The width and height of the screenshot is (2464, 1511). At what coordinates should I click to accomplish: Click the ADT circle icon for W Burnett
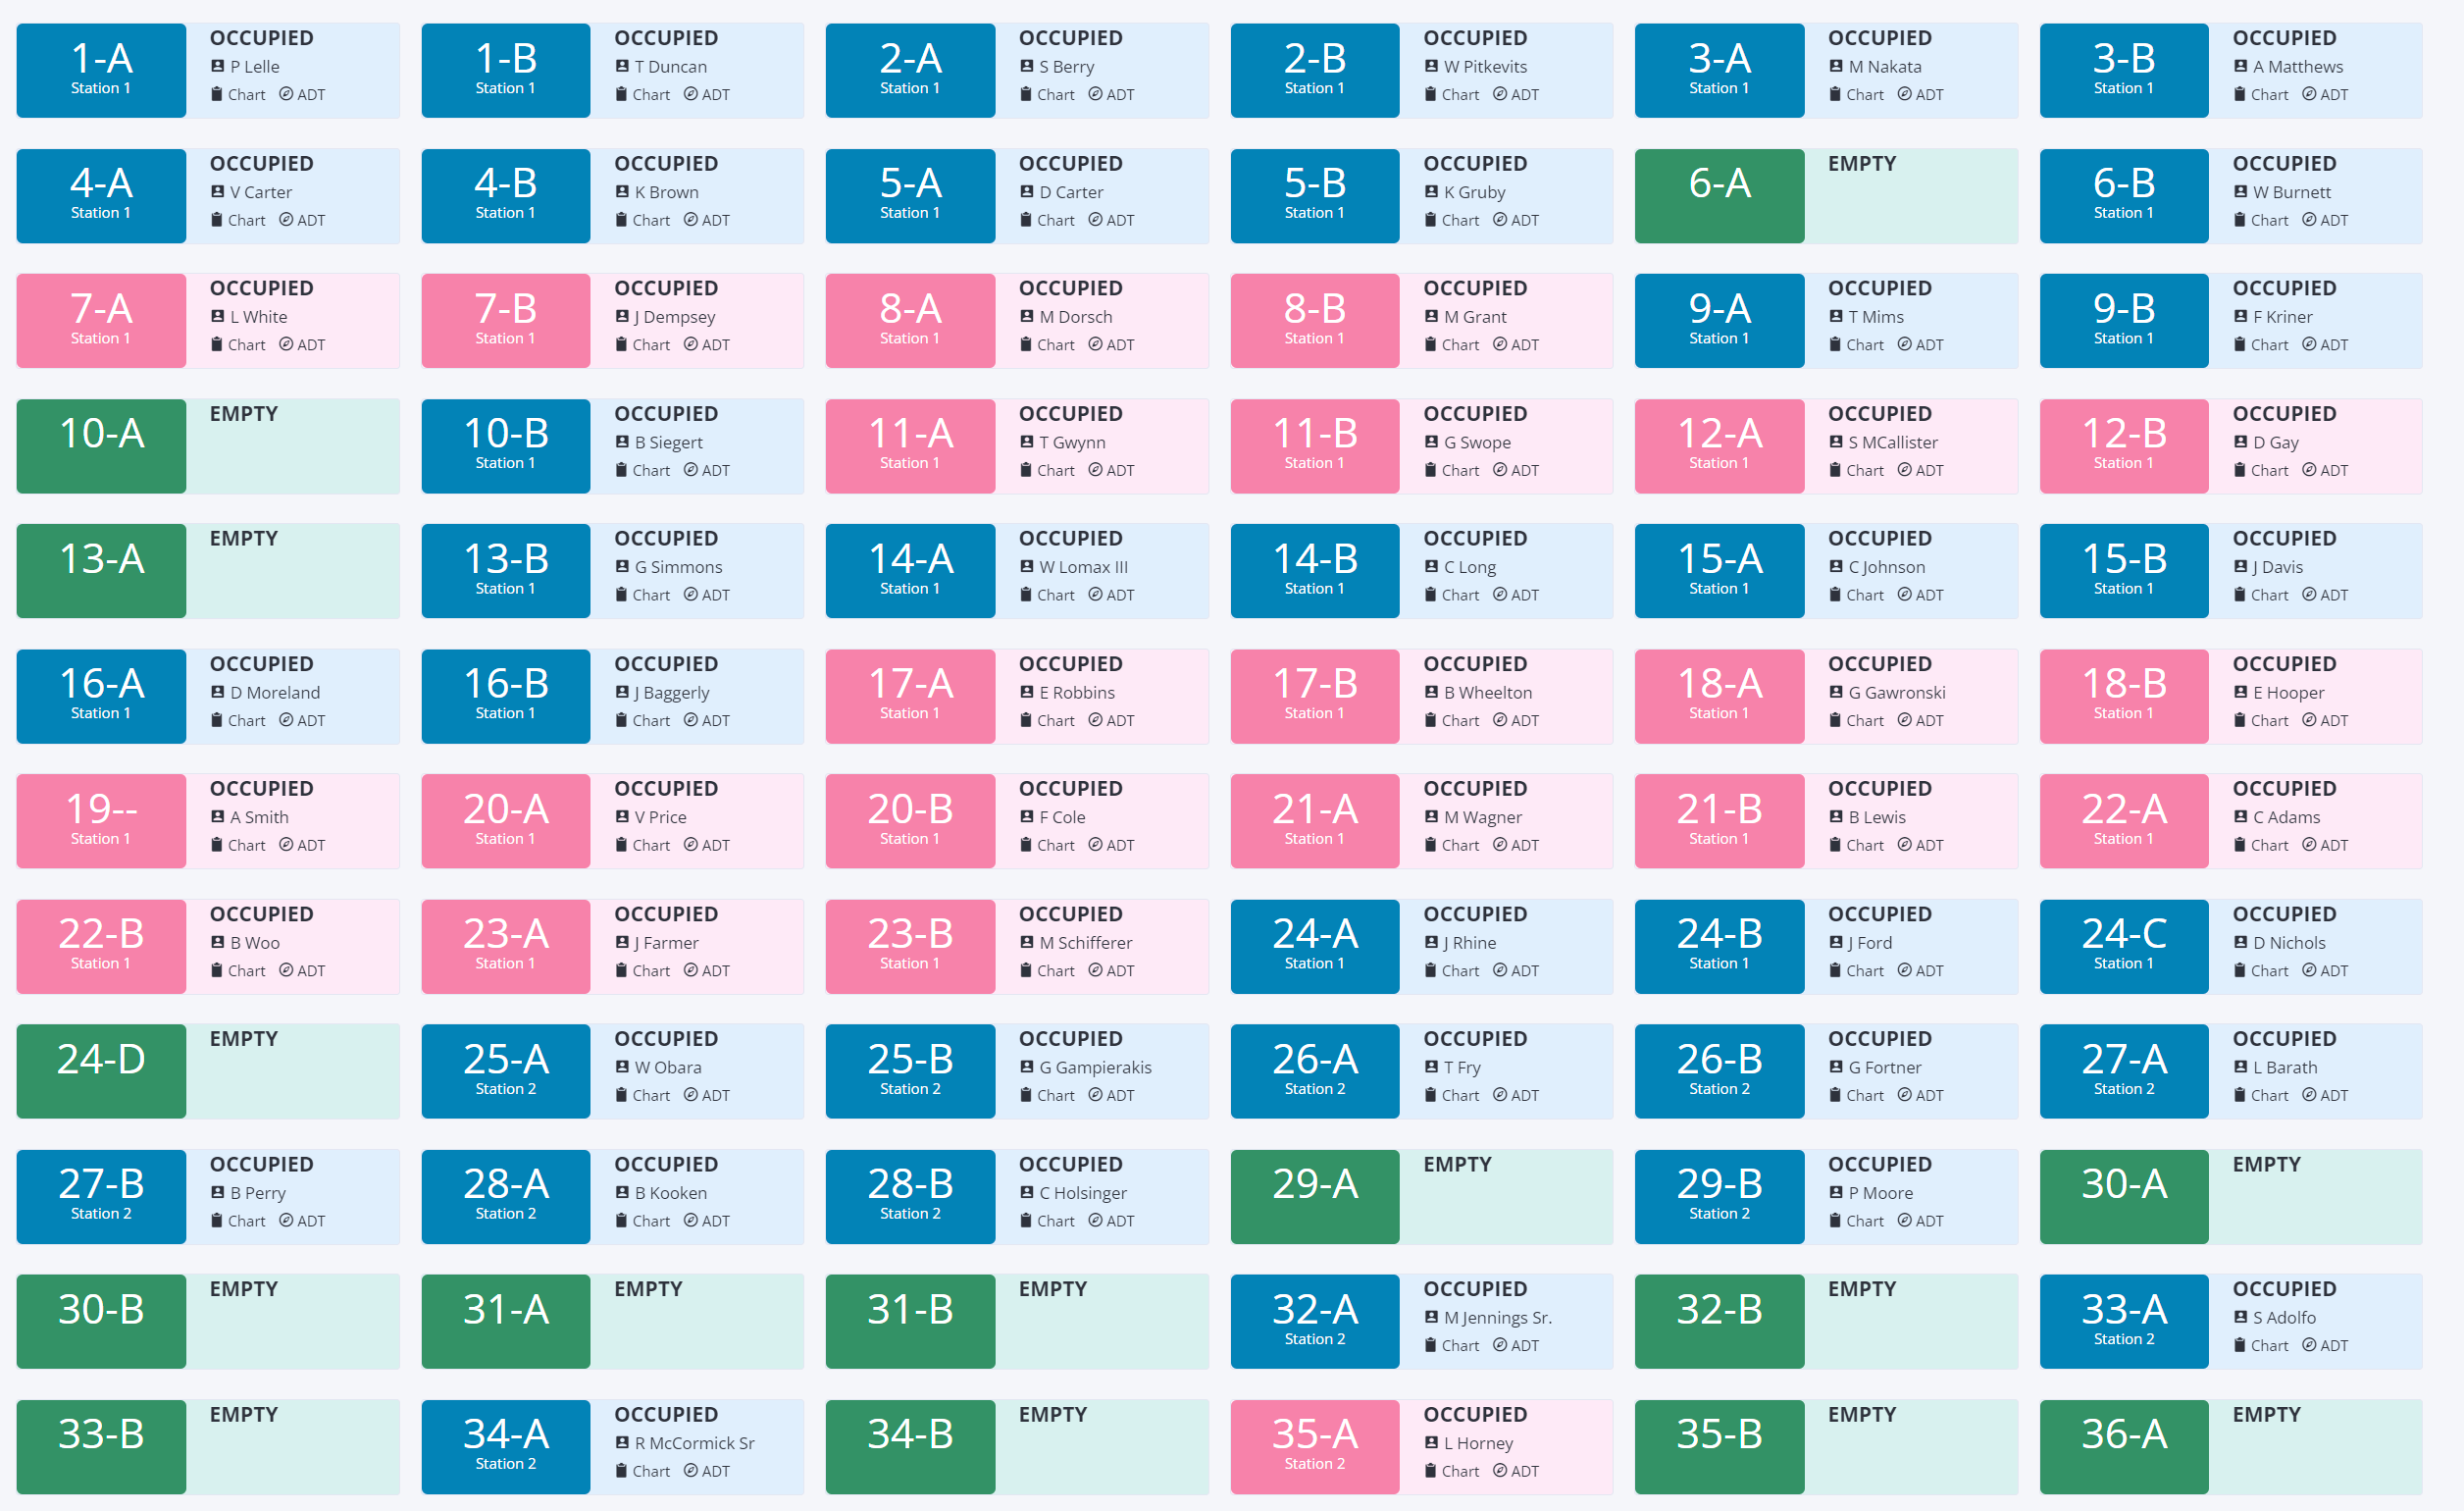[x=2309, y=220]
